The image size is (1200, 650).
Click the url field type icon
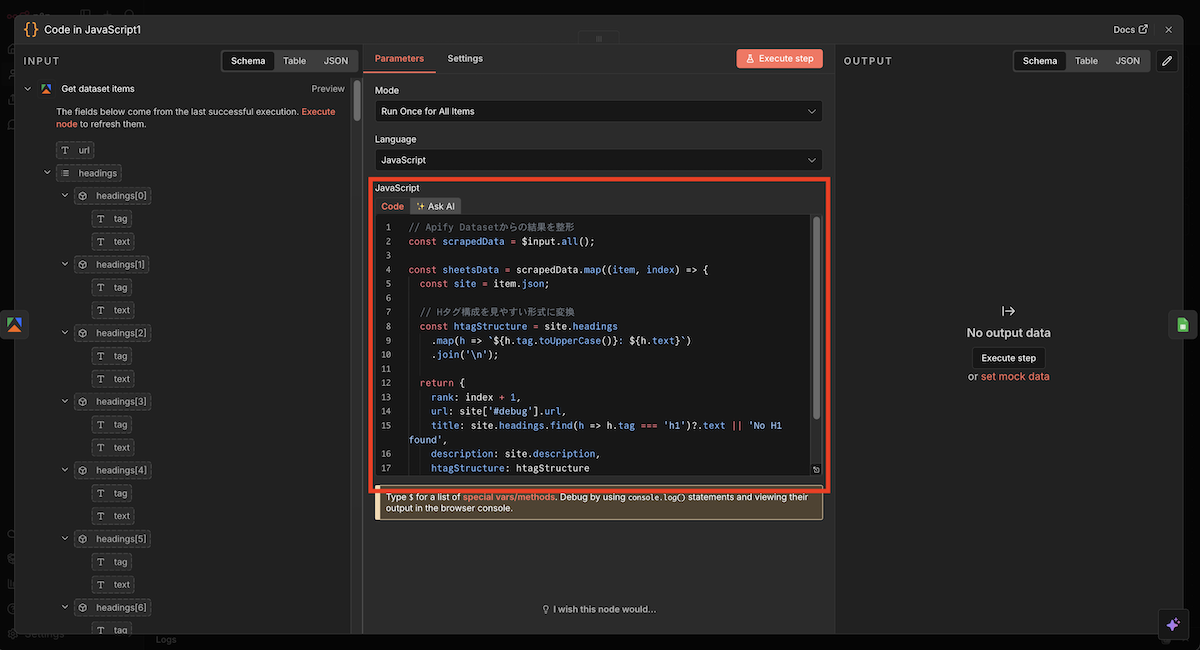[x=66, y=150]
